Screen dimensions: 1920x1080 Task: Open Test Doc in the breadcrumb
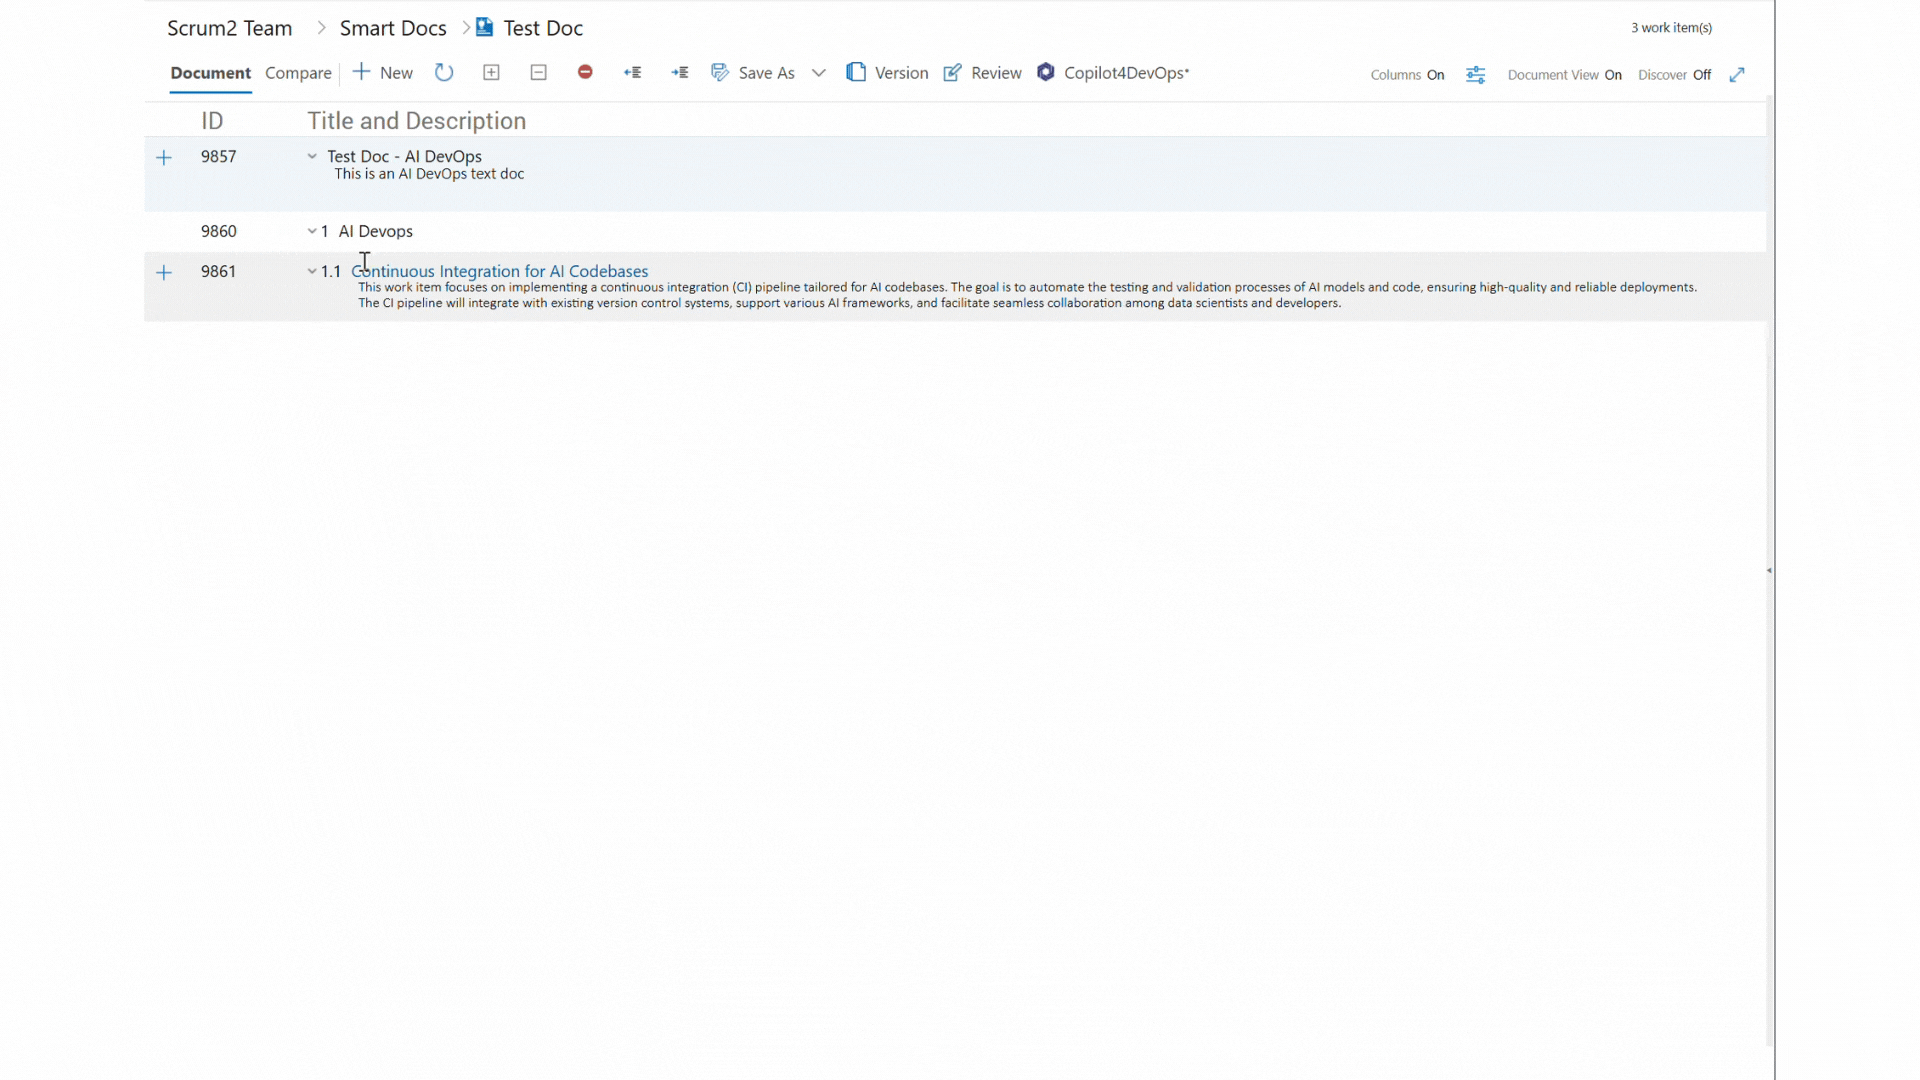(x=543, y=28)
